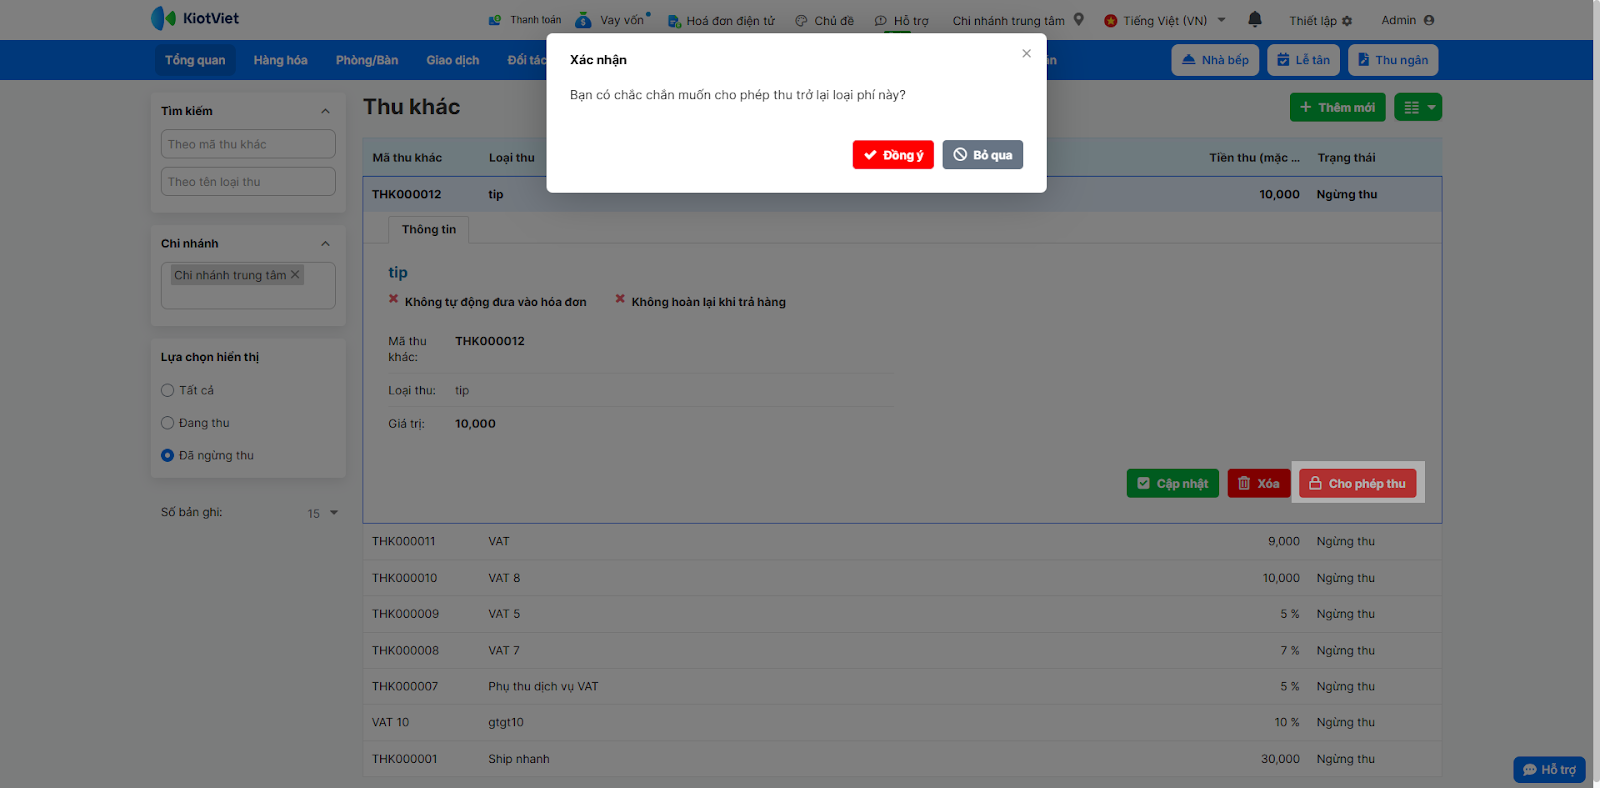Open Admin account avatar
1600x788 pixels.
[x=1429, y=20]
